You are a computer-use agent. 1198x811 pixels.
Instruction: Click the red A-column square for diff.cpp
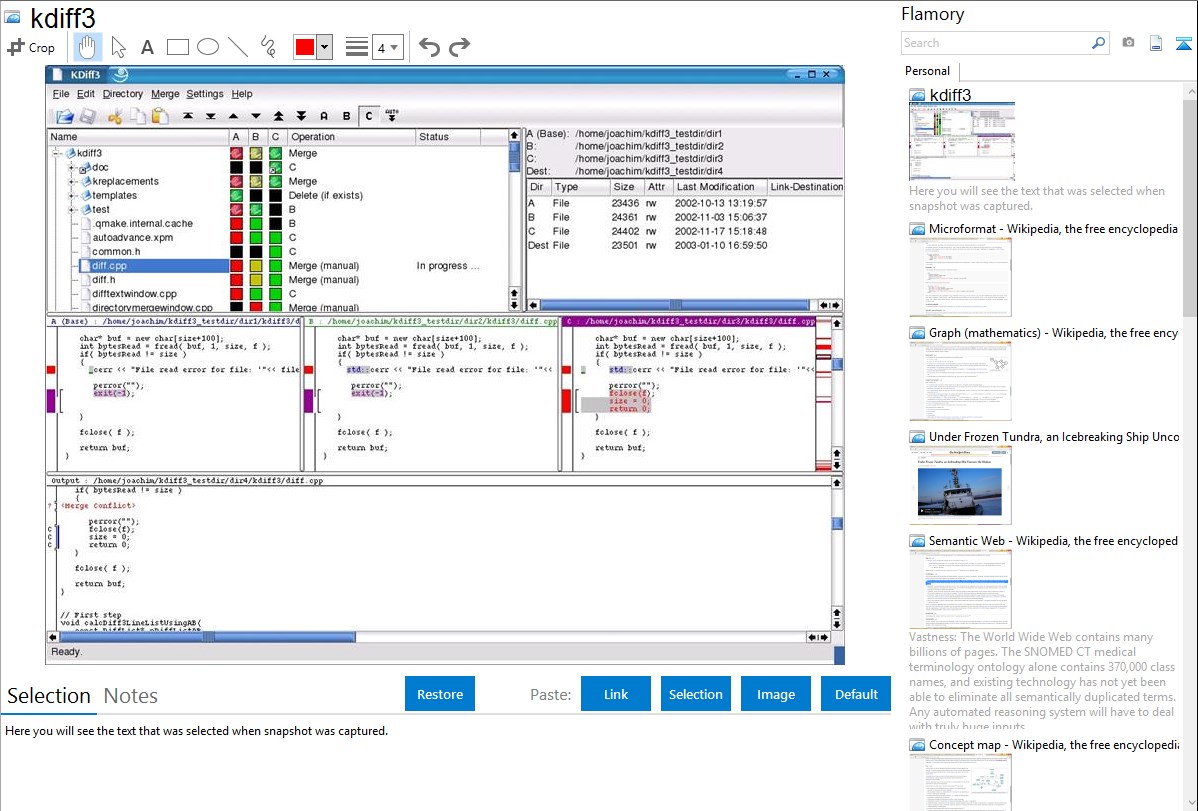pyautogui.click(x=236, y=266)
